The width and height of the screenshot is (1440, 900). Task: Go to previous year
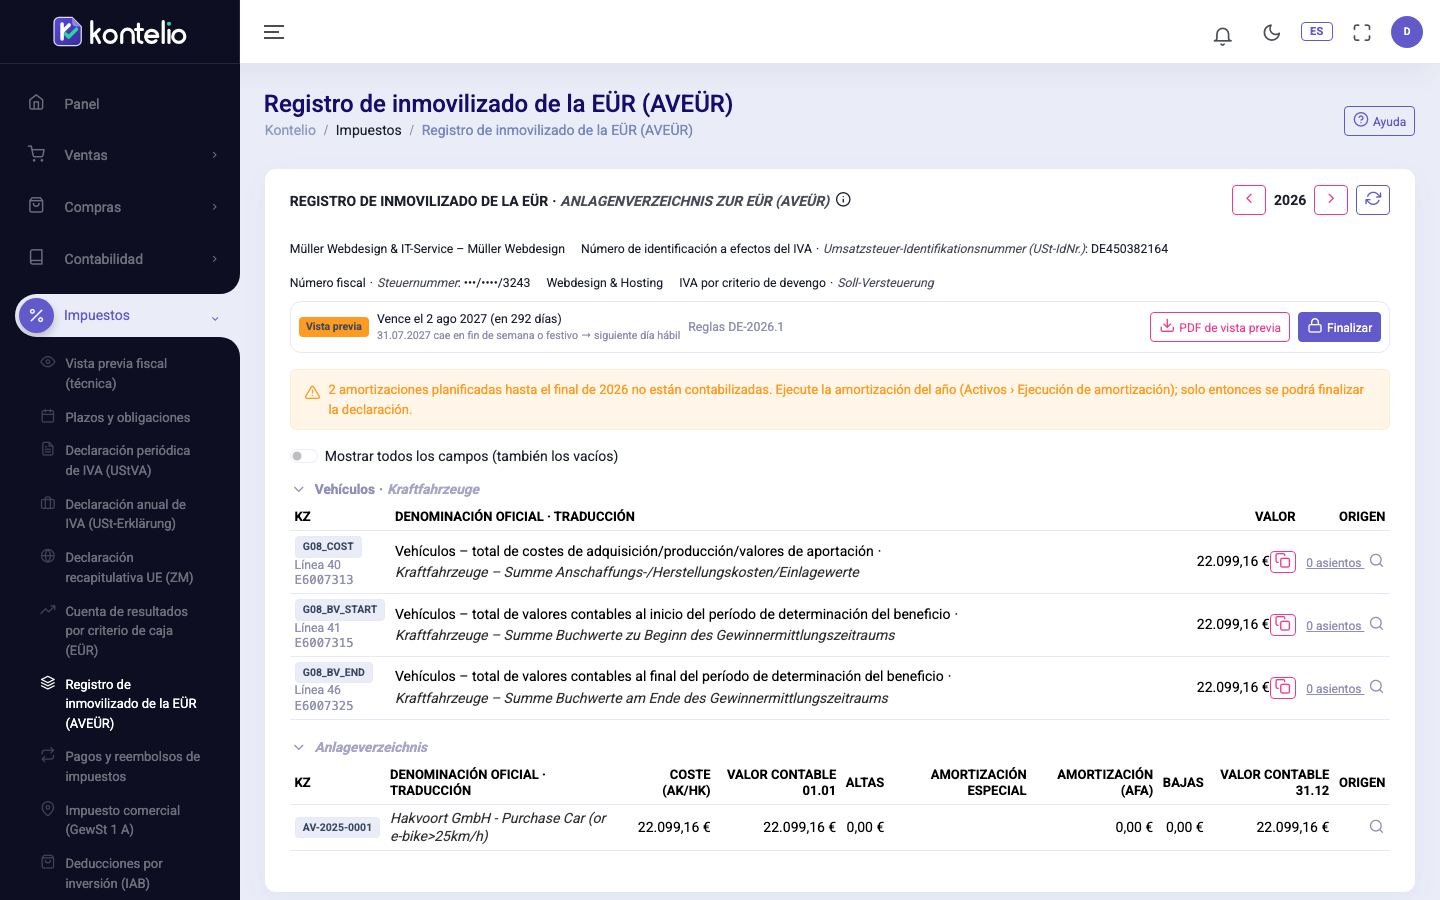pyautogui.click(x=1249, y=200)
